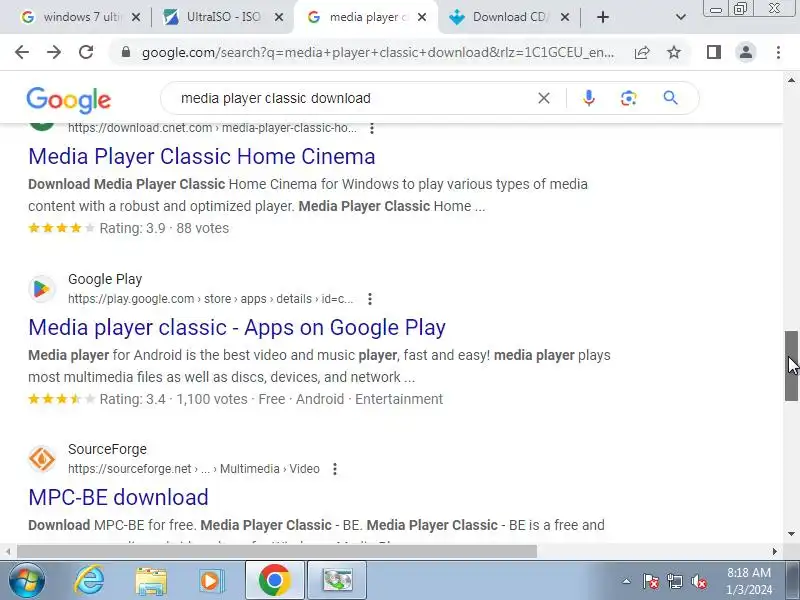
Task: Open more options for Google Play result
Action: pos(370,299)
